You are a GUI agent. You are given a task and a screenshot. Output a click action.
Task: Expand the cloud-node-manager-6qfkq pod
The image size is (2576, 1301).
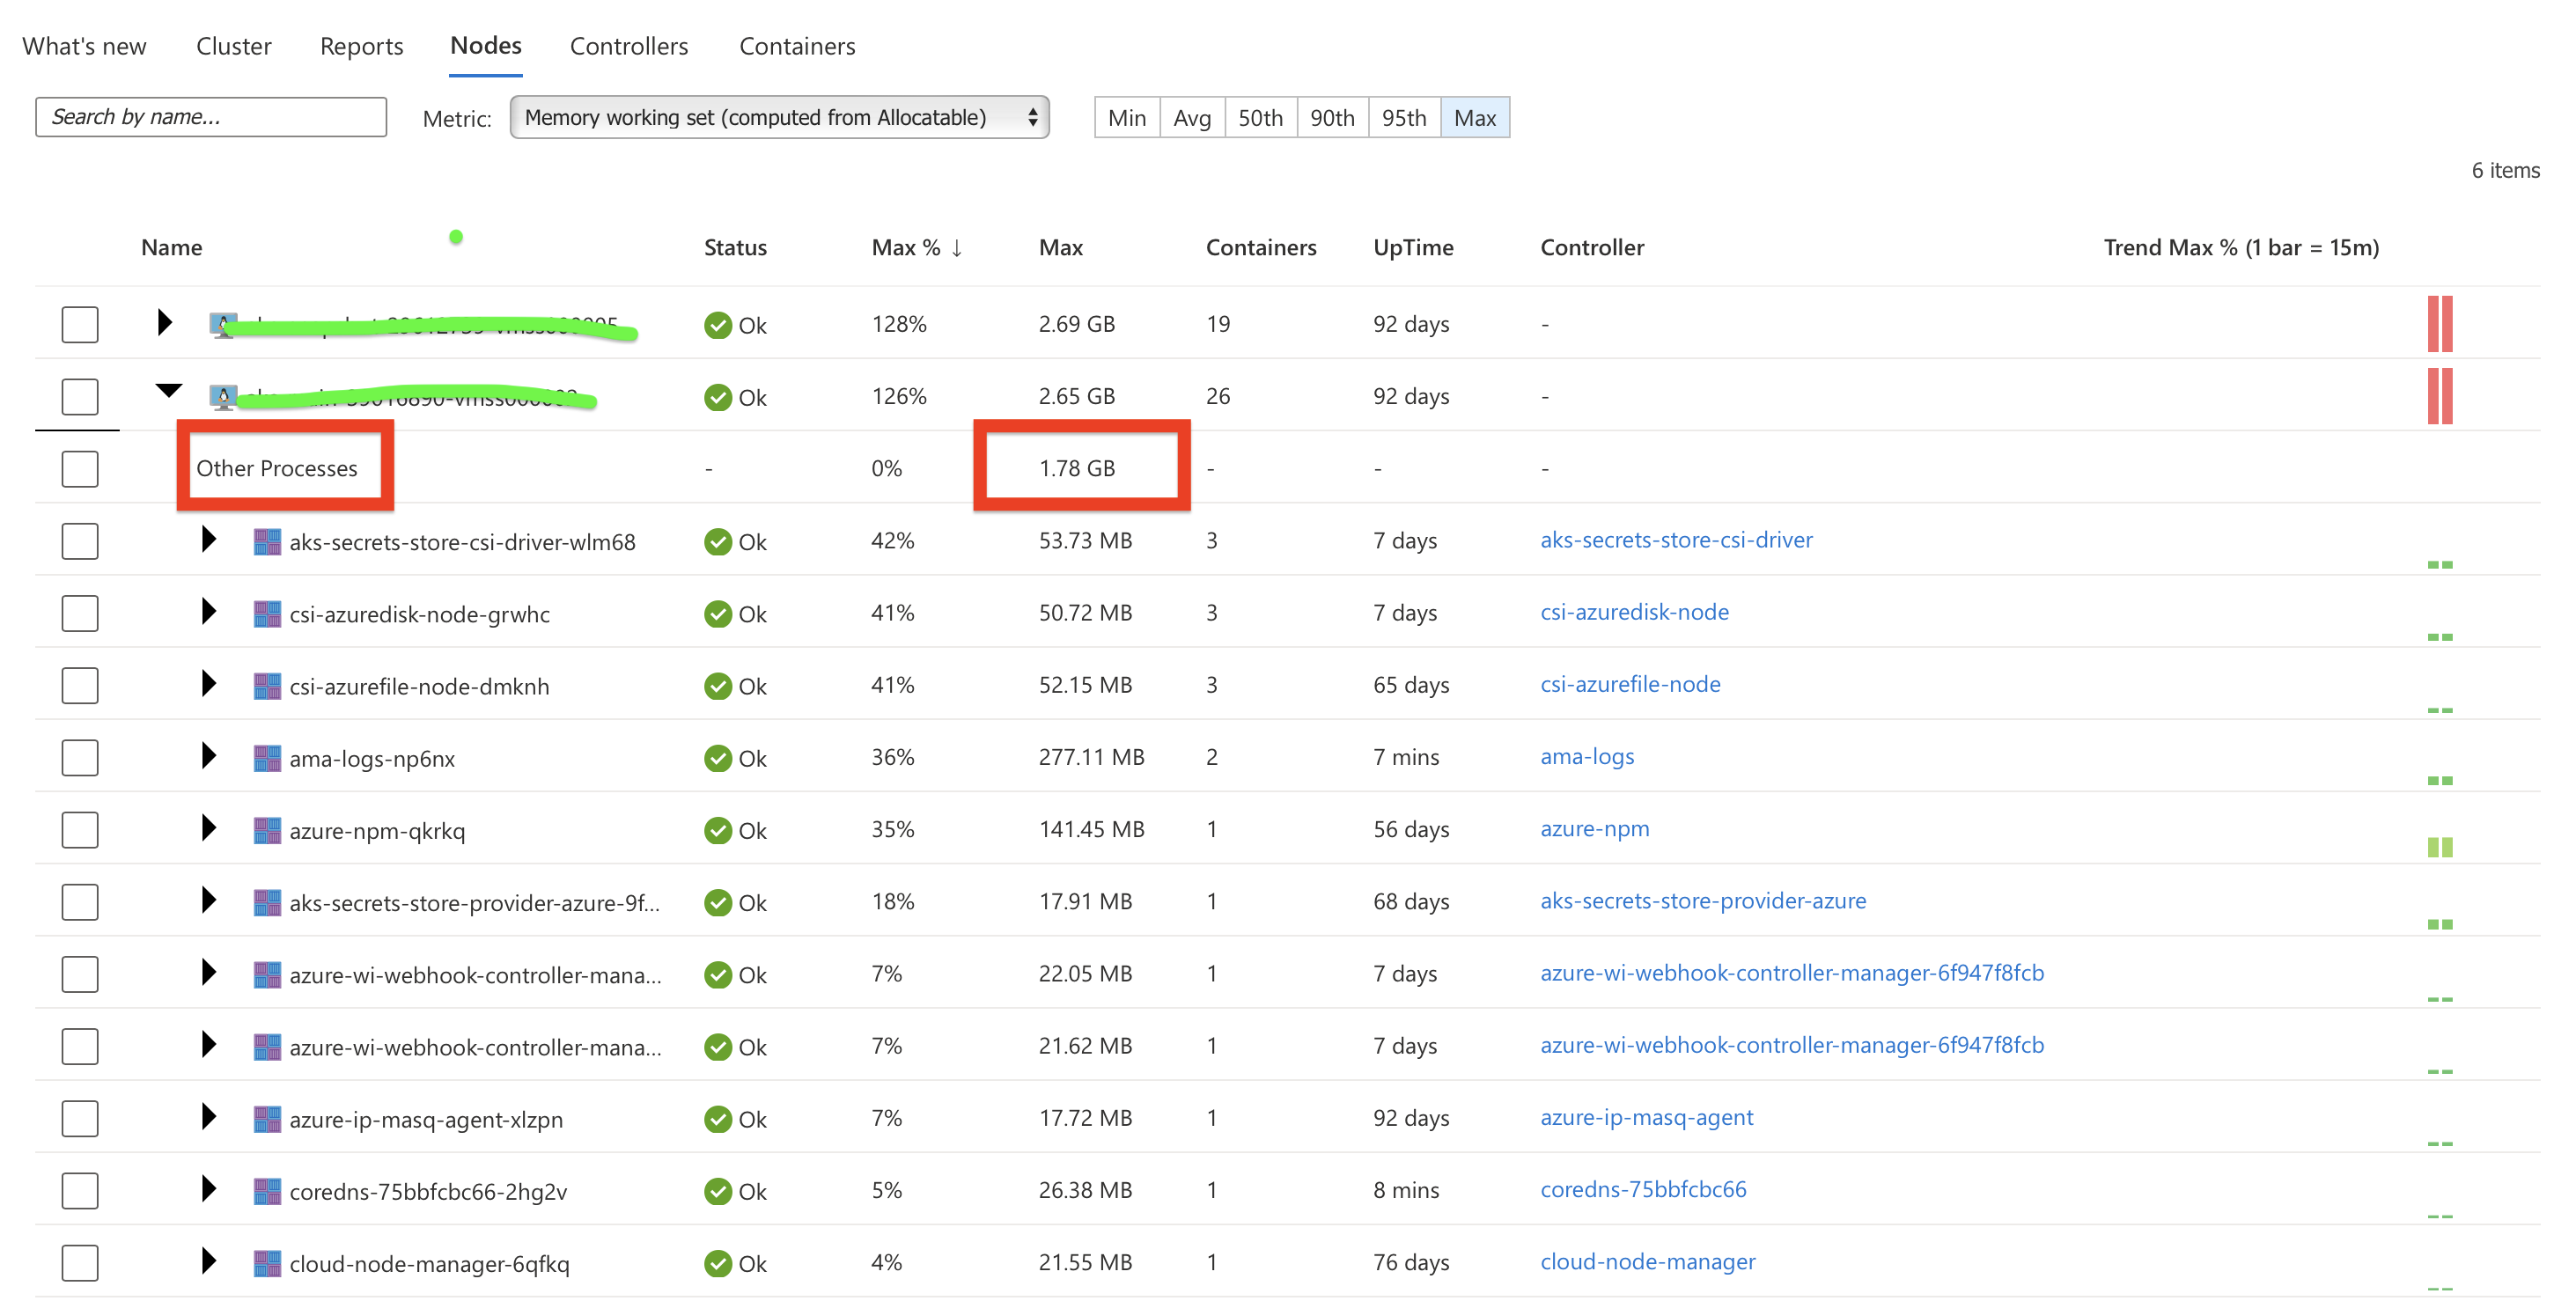pyautogui.click(x=208, y=1260)
